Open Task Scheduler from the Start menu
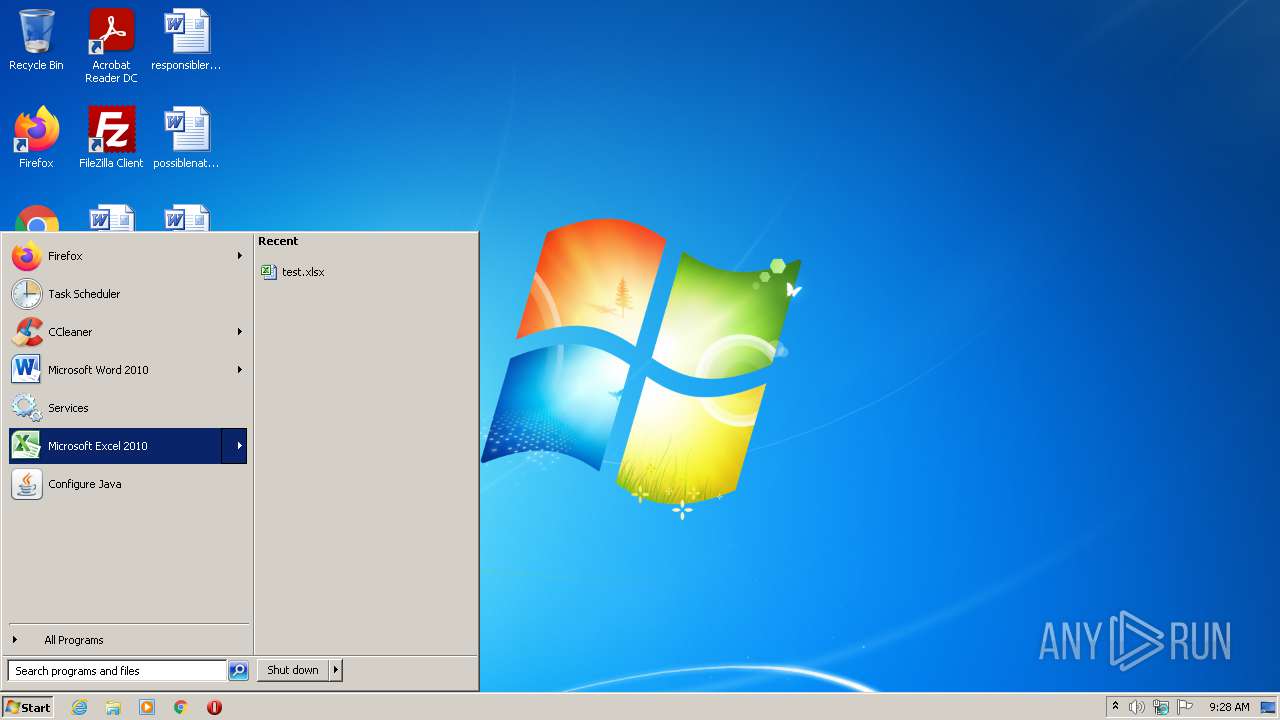This screenshot has width=1280, height=720. [128, 294]
